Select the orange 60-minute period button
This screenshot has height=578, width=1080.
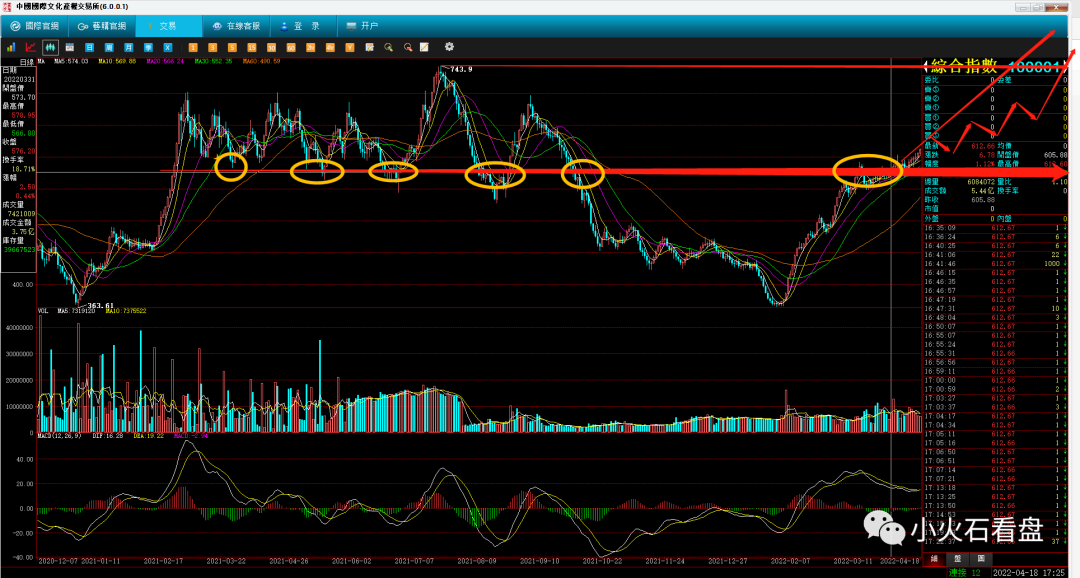coord(291,48)
